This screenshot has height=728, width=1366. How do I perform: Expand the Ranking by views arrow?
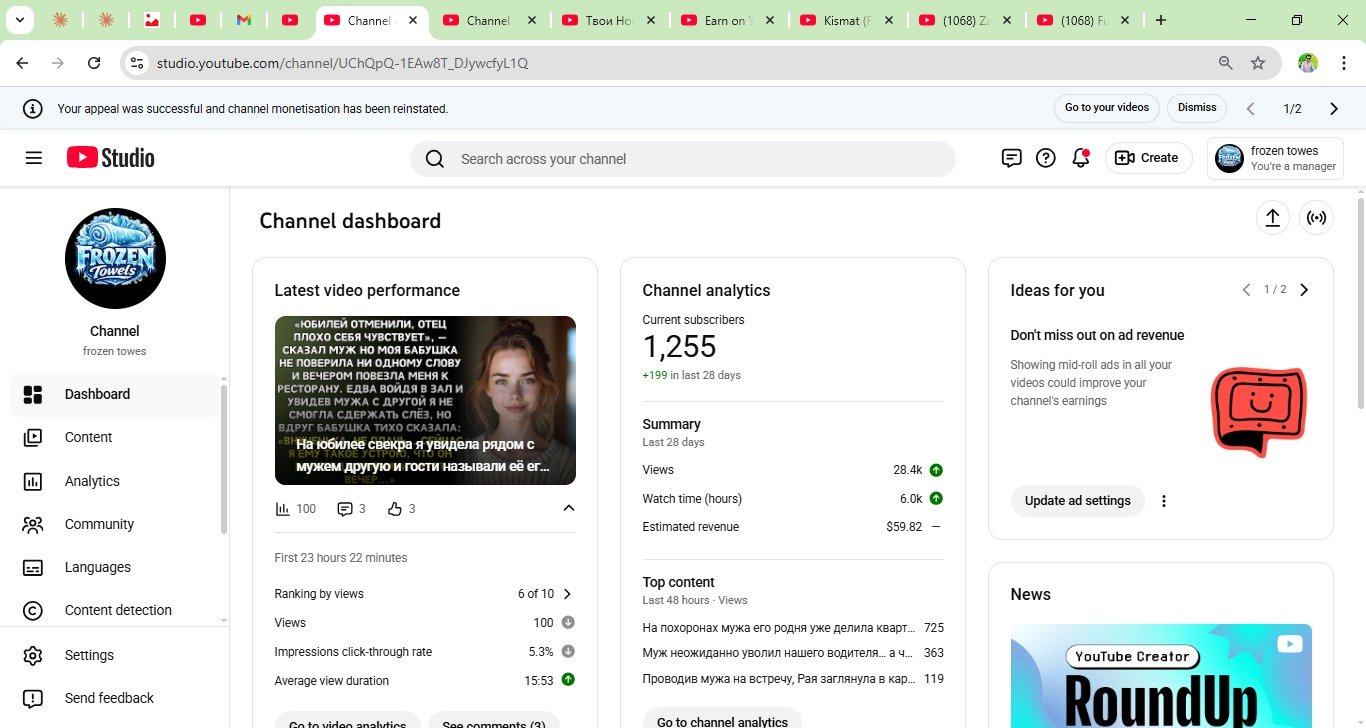point(567,594)
